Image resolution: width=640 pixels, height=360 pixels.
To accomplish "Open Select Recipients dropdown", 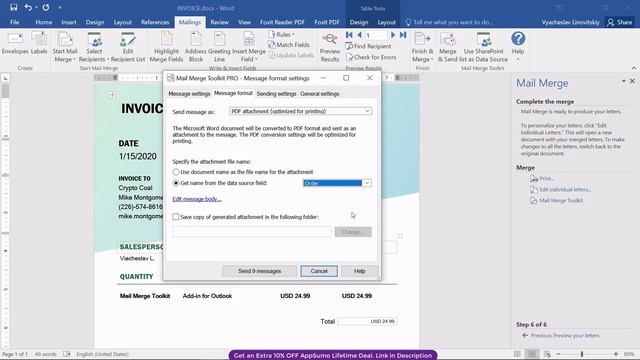I will tap(94, 48).
